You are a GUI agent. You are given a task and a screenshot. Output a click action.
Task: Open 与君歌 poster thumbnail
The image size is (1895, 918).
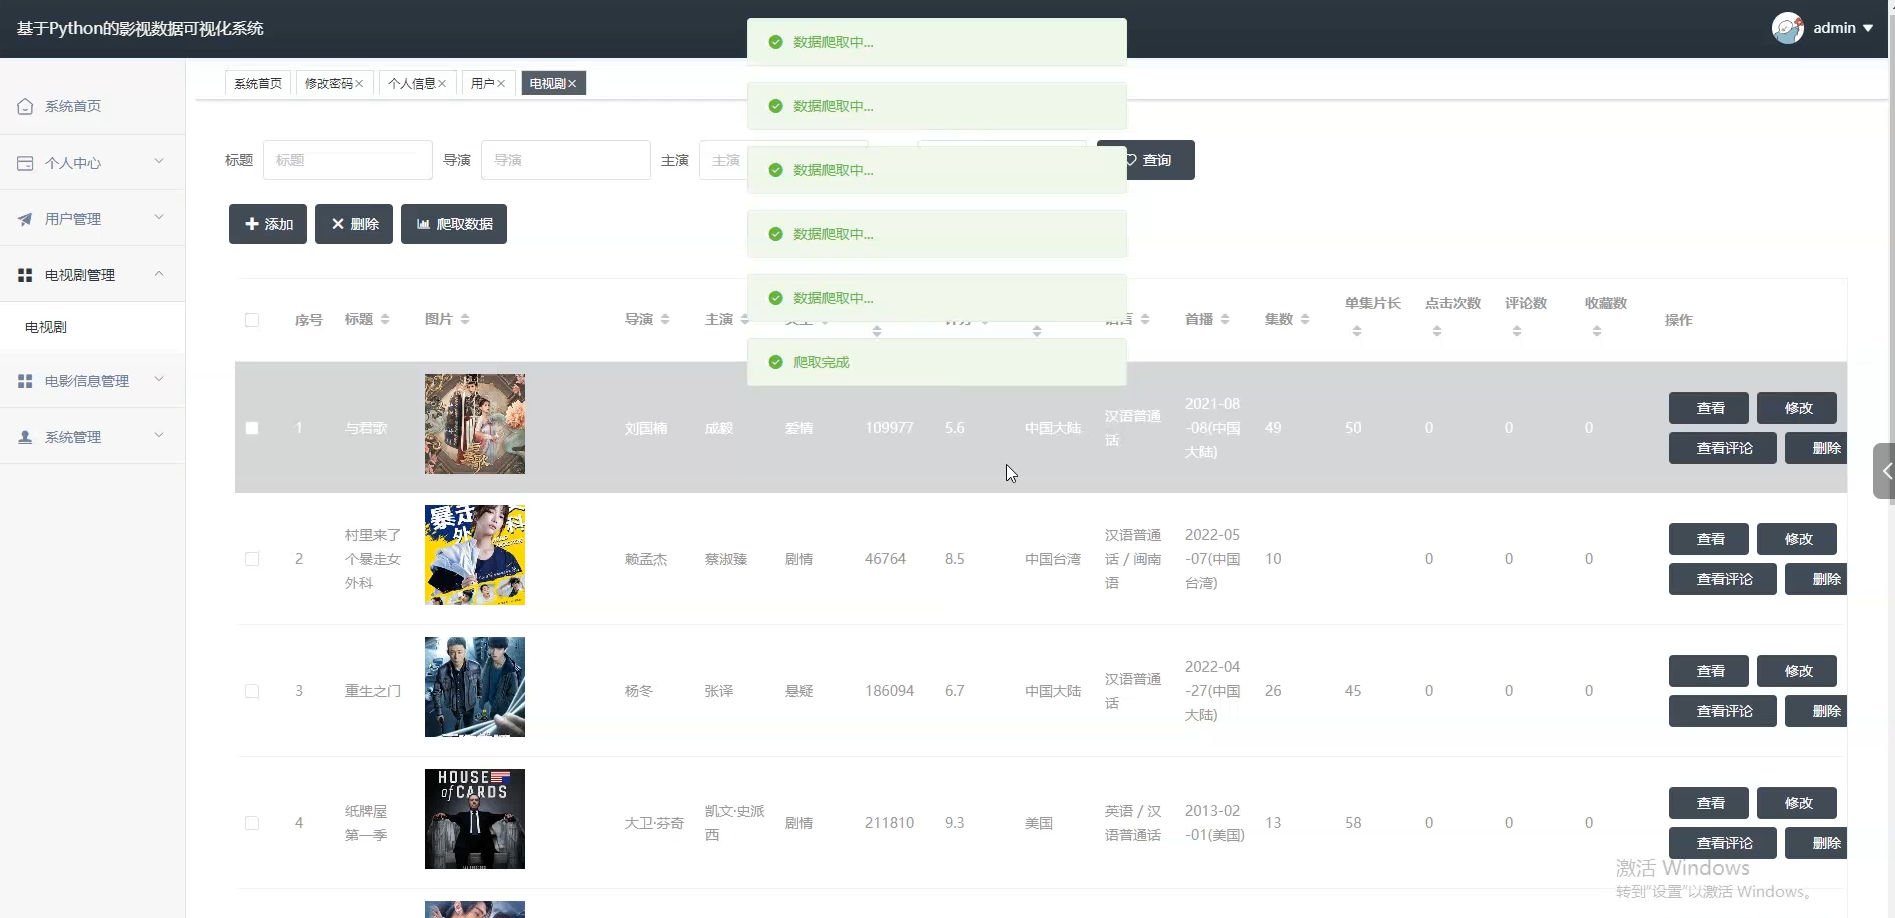click(475, 424)
